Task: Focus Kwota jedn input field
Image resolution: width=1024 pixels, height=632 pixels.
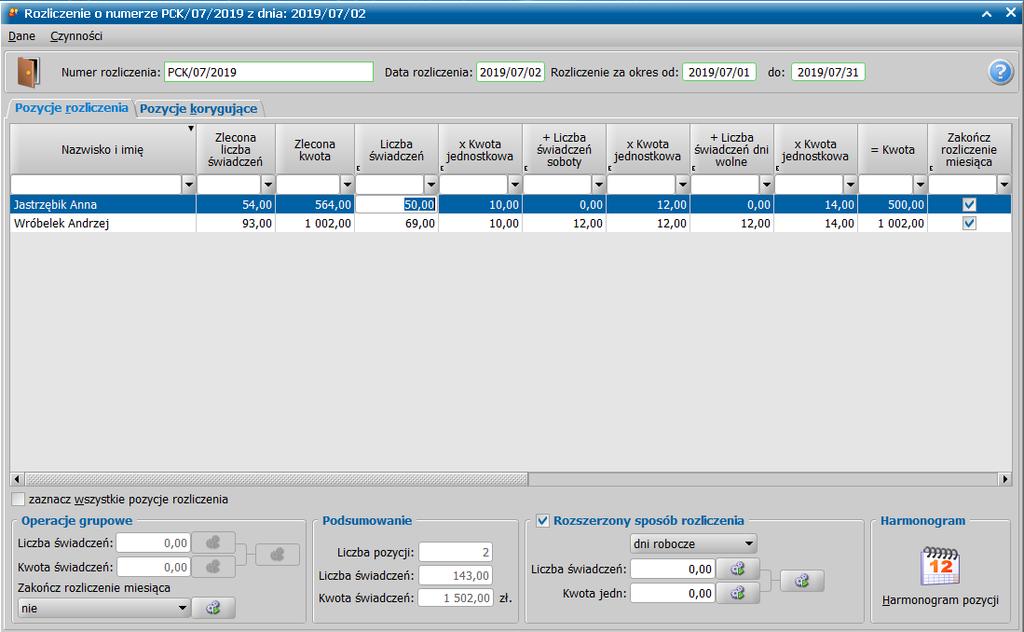Action: pyautogui.click(x=673, y=593)
